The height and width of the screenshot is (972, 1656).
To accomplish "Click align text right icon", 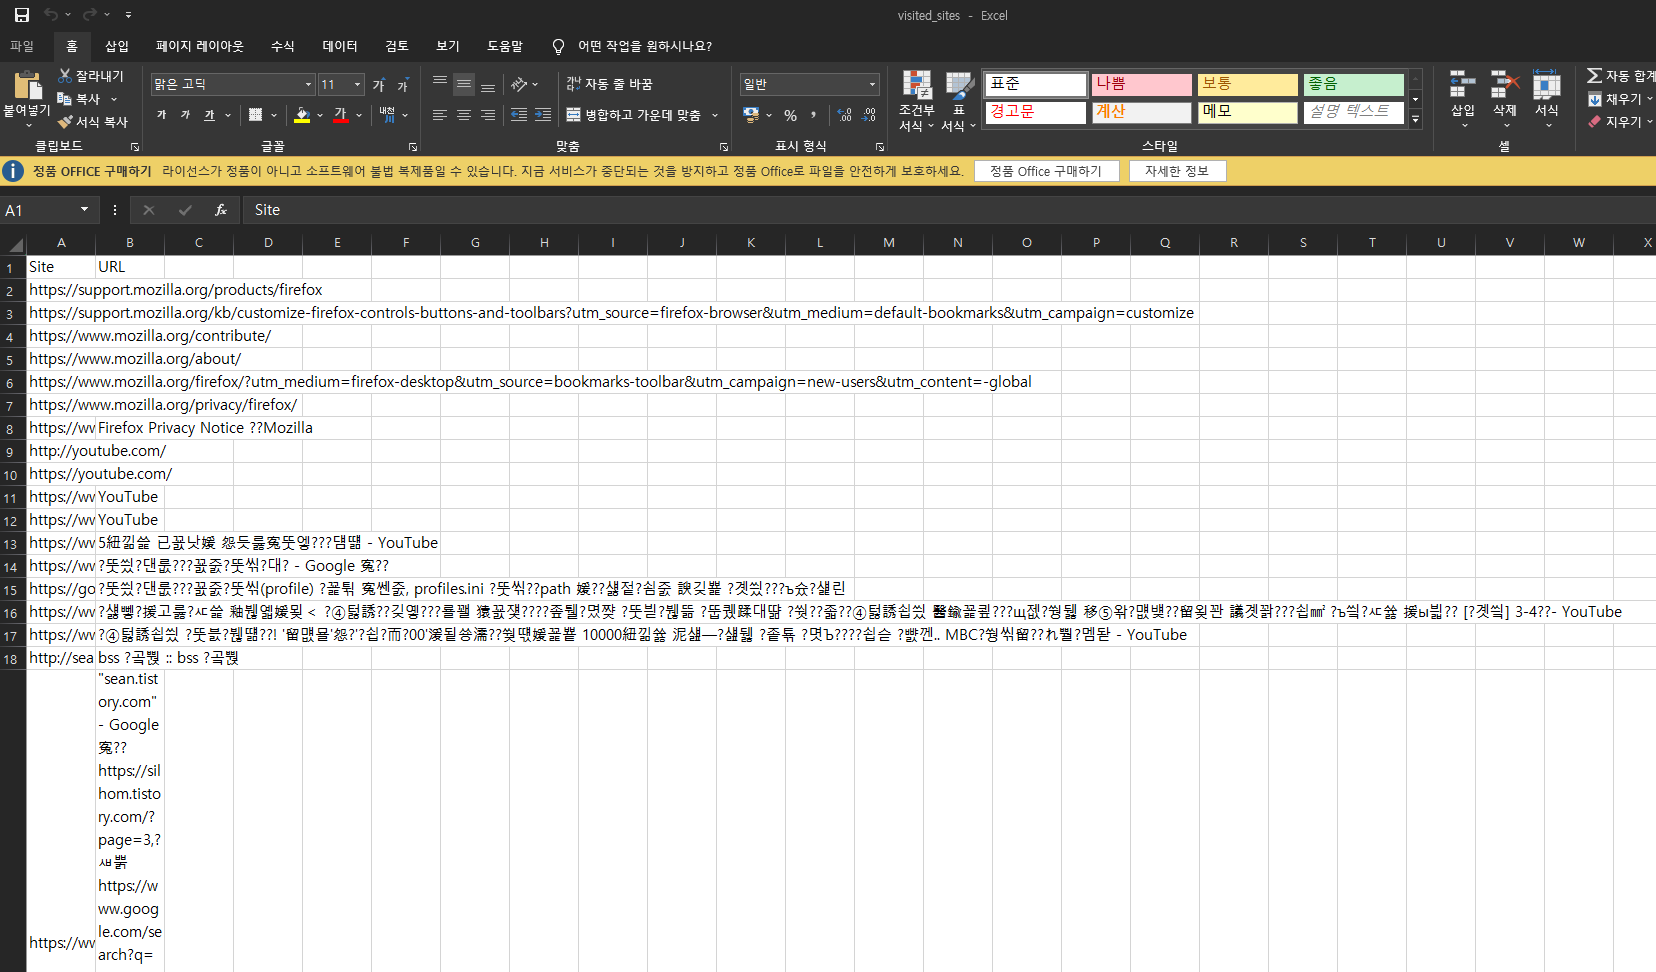I will coord(488,115).
